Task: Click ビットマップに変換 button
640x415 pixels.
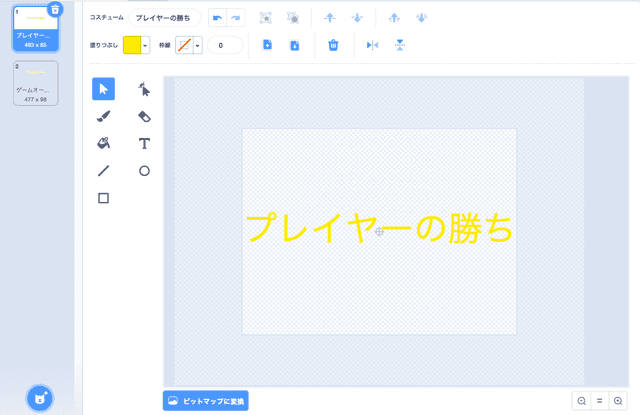Action: [x=206, y=401]
